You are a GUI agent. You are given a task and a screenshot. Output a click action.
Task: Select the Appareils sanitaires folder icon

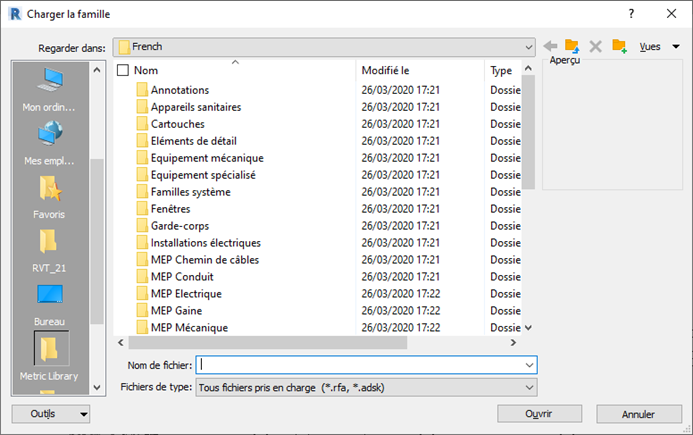tap(142, 107)
